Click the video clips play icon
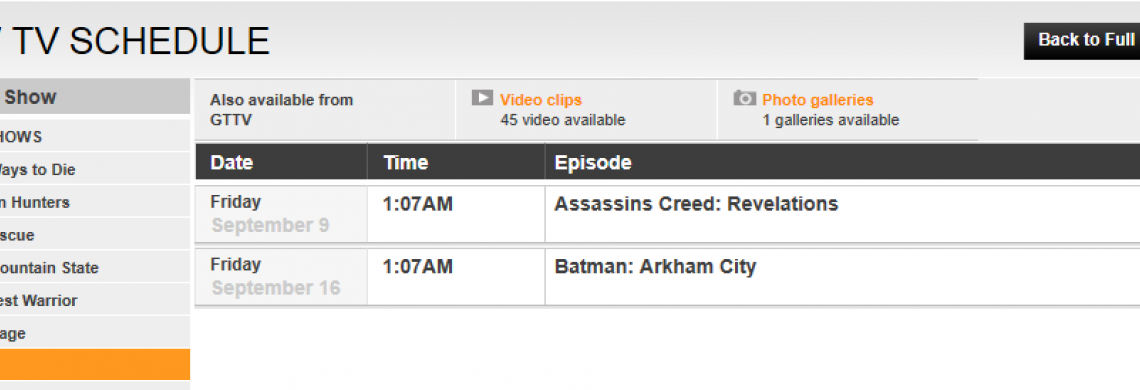The width and height of the screenshot is (1140, 390). [482, 98]
